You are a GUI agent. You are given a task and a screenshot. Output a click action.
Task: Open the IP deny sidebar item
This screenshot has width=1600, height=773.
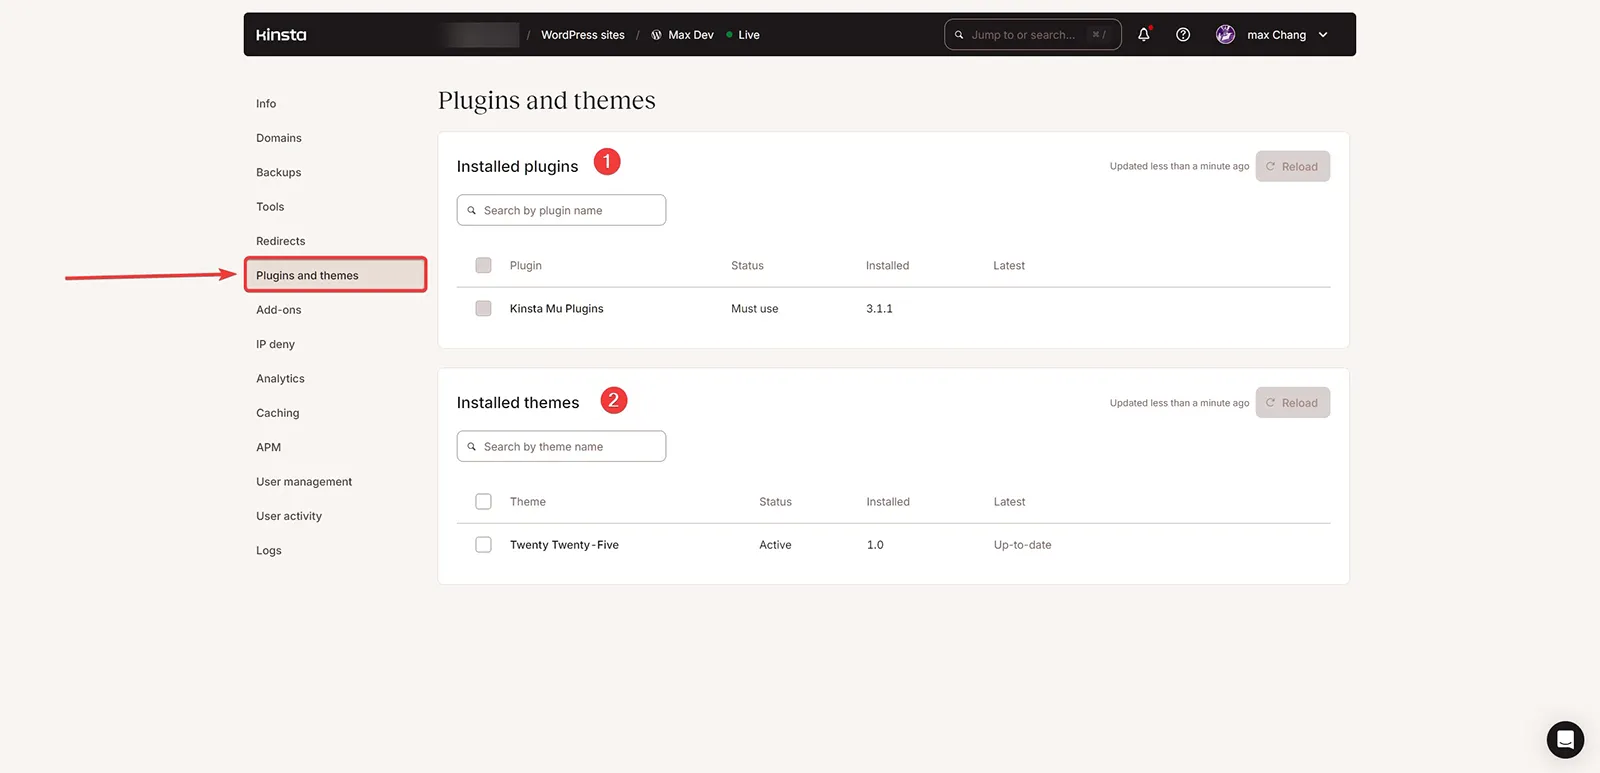pos(275,344)
